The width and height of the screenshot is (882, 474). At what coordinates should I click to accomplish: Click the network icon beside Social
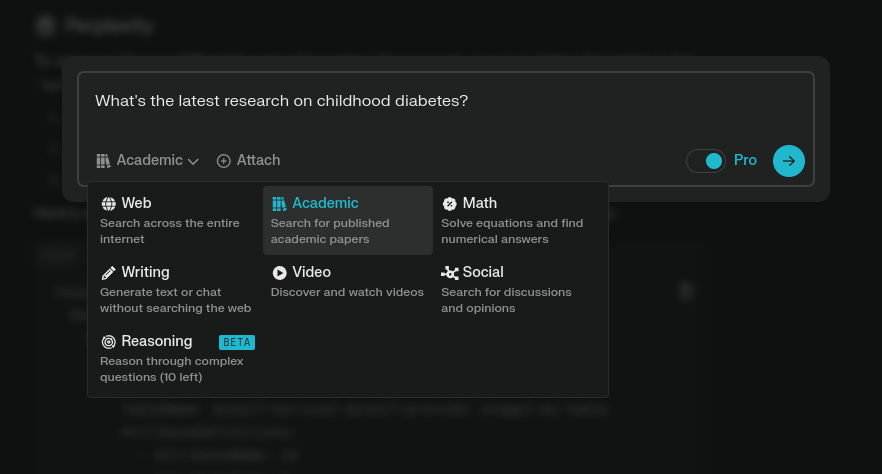point(450,273)
